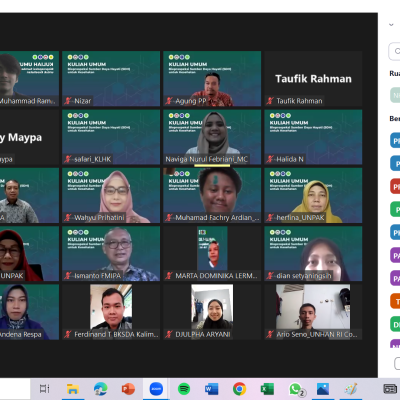Viewport: 400px width, 400px height.
Task: Open the Paint app taskbar icon
Action: (350, 389)
